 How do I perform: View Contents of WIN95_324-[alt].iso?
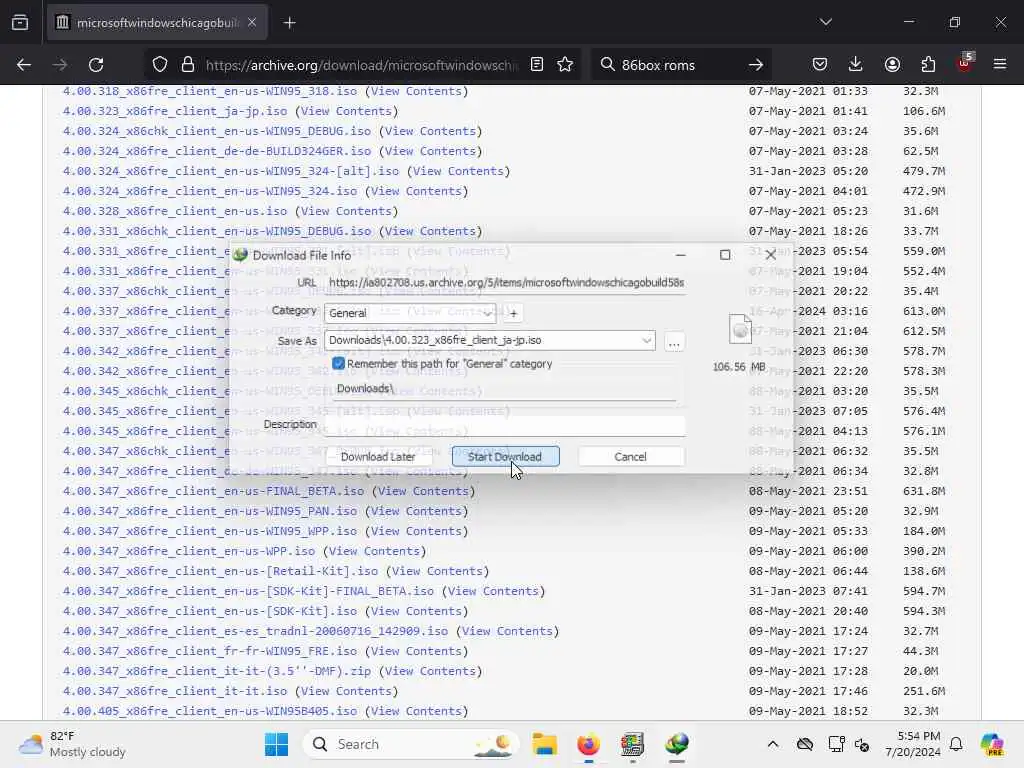click(458, 171)
